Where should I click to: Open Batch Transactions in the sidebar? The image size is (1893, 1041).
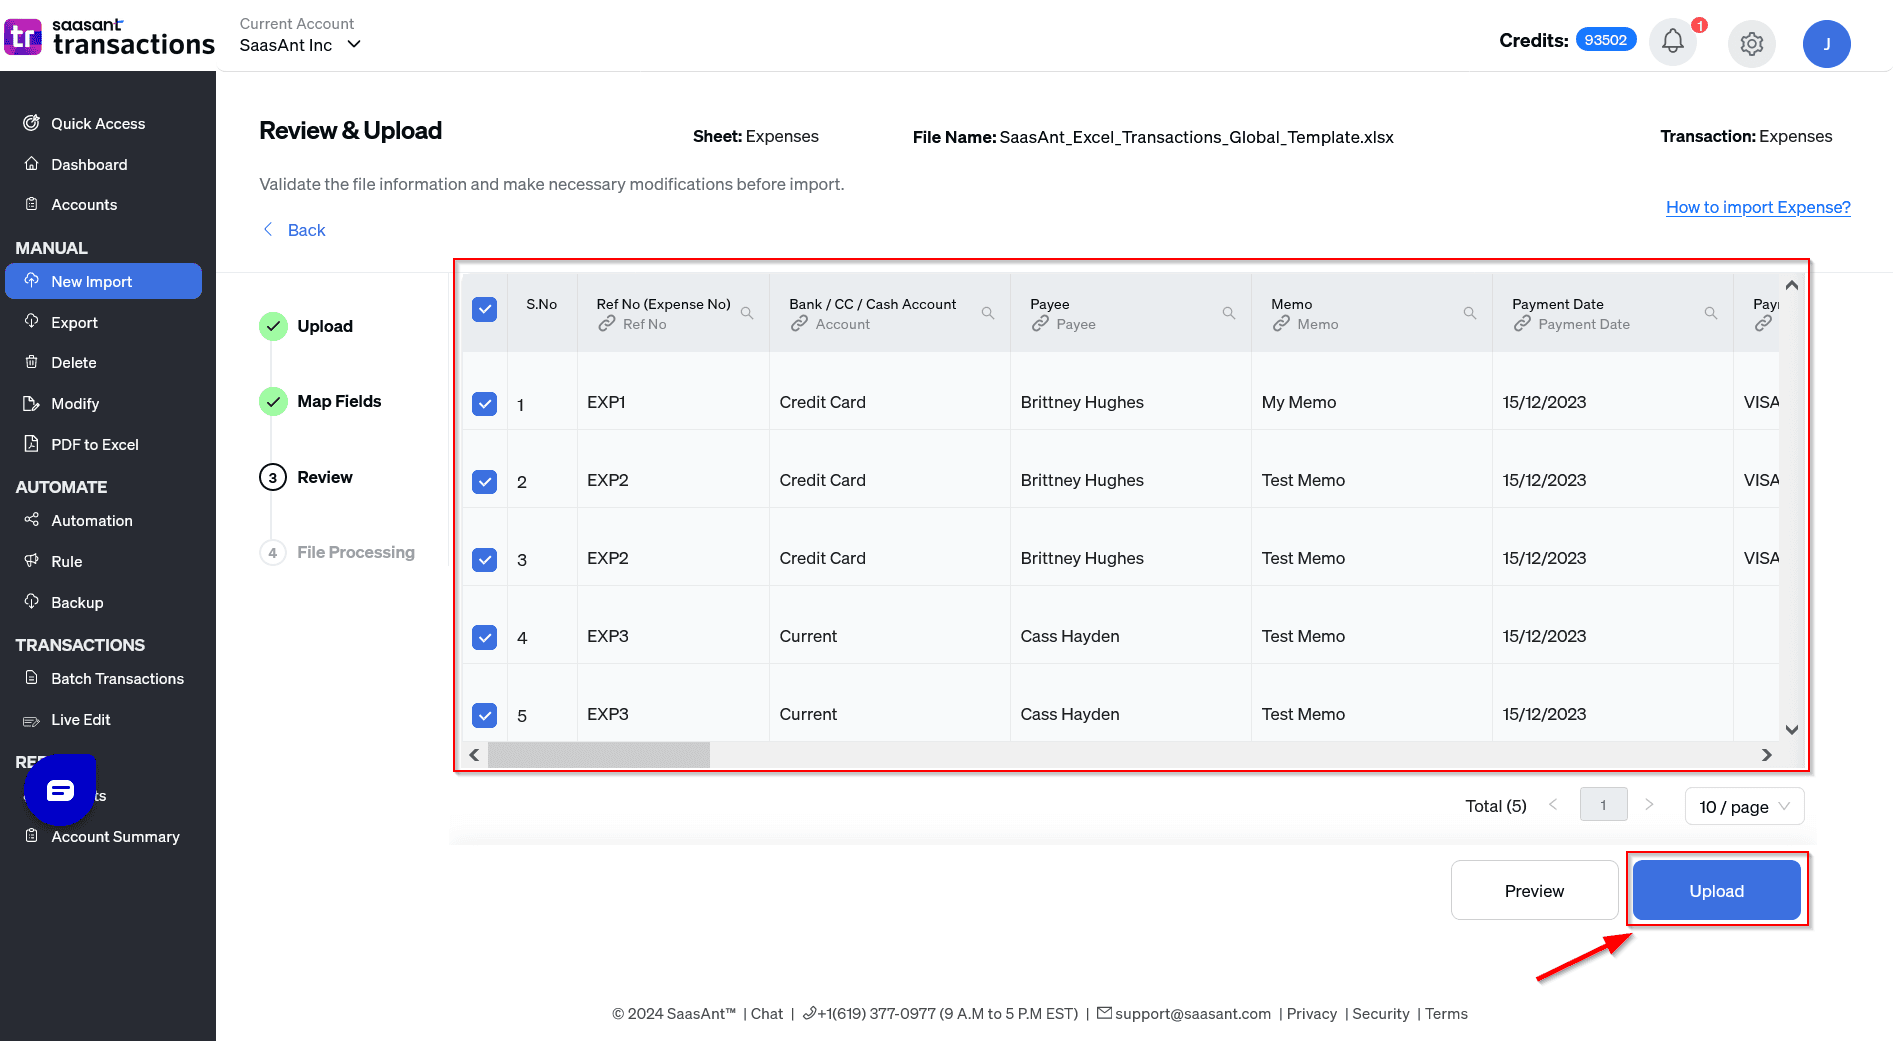coord(117,678)
